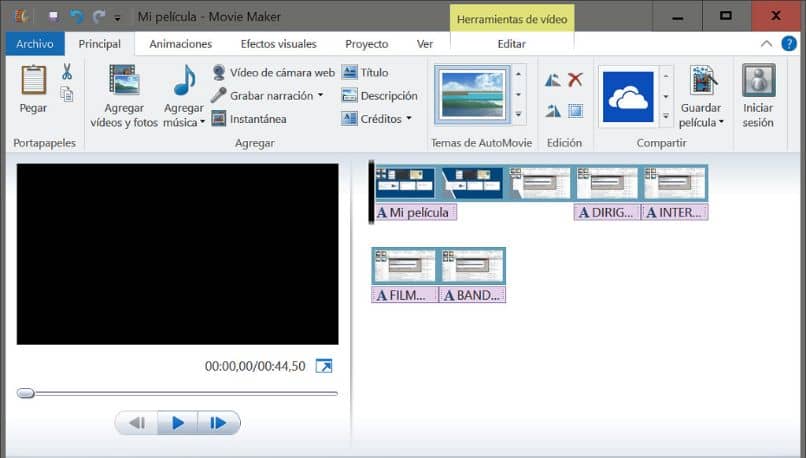The image size is (806, 458).
Task: Click the select all icon in Edición
Action: coord(576,111)
